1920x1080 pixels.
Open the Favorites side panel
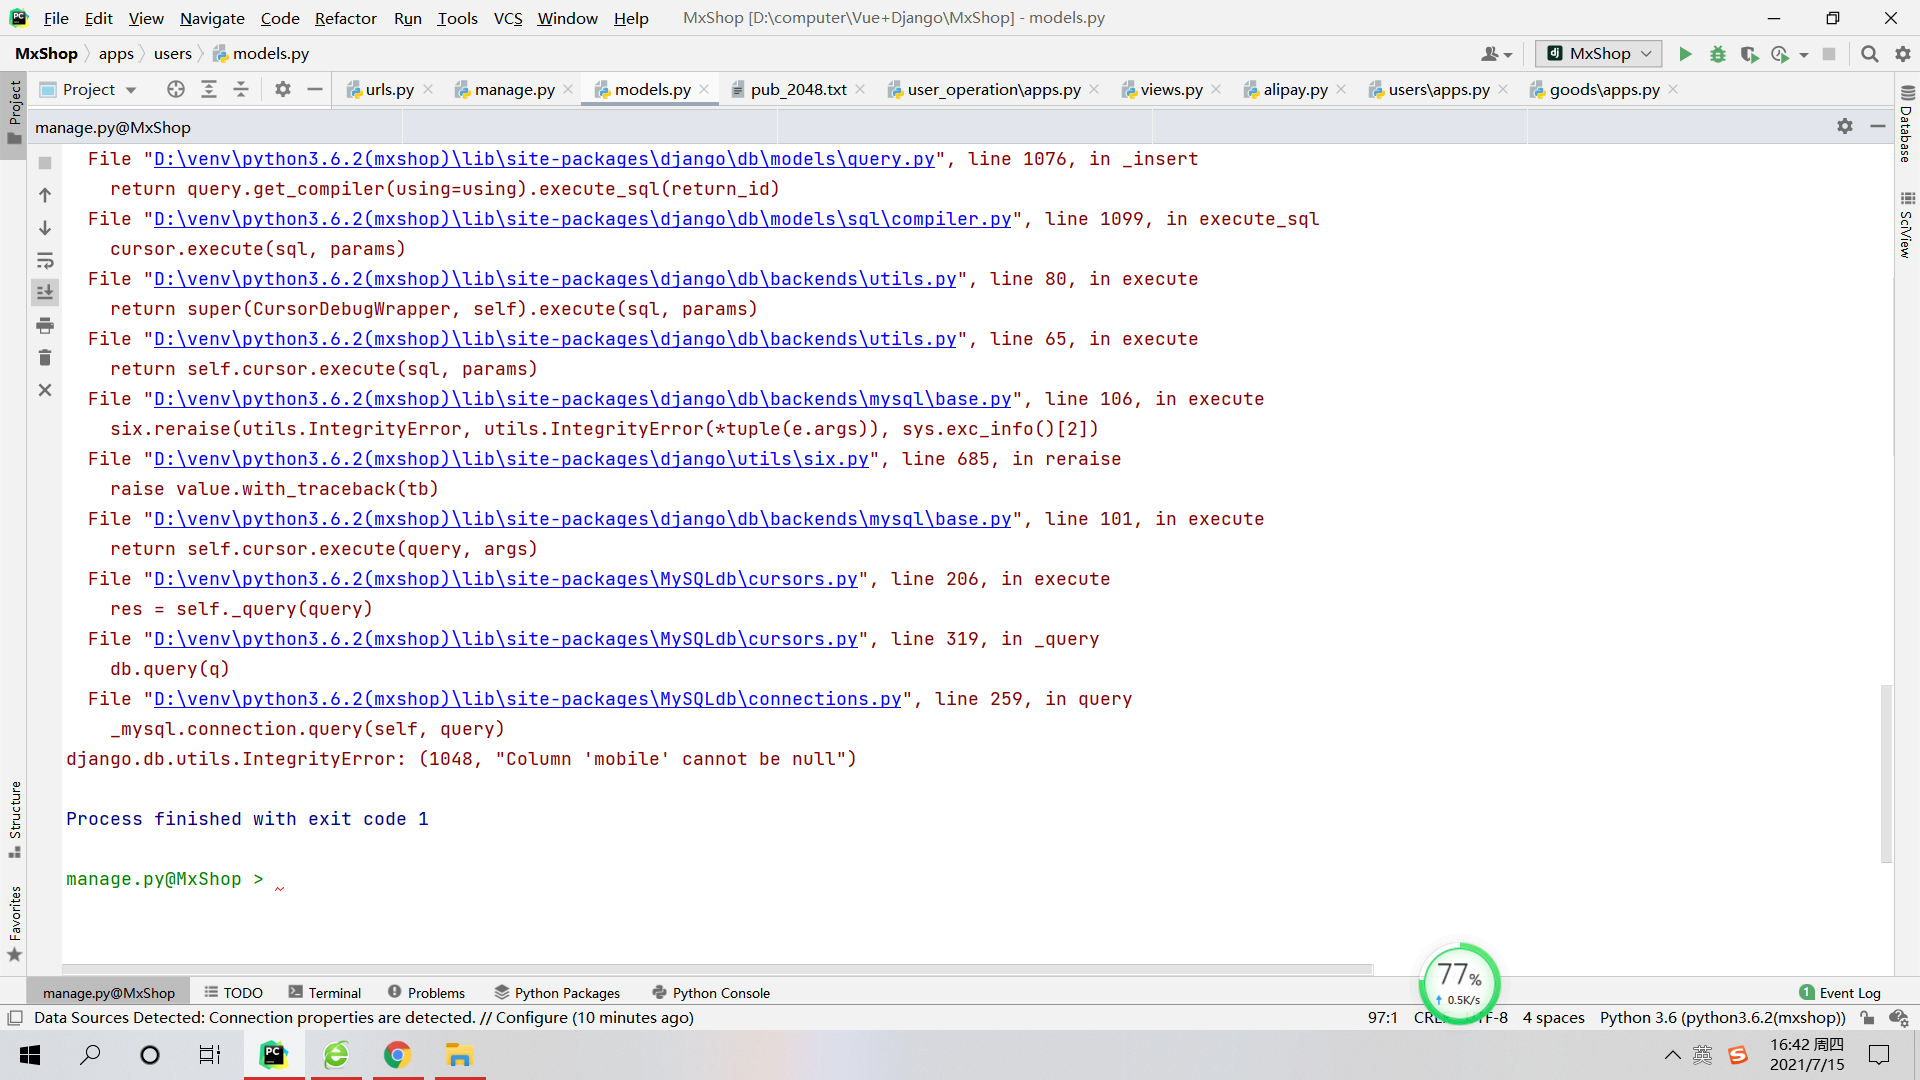14,923
